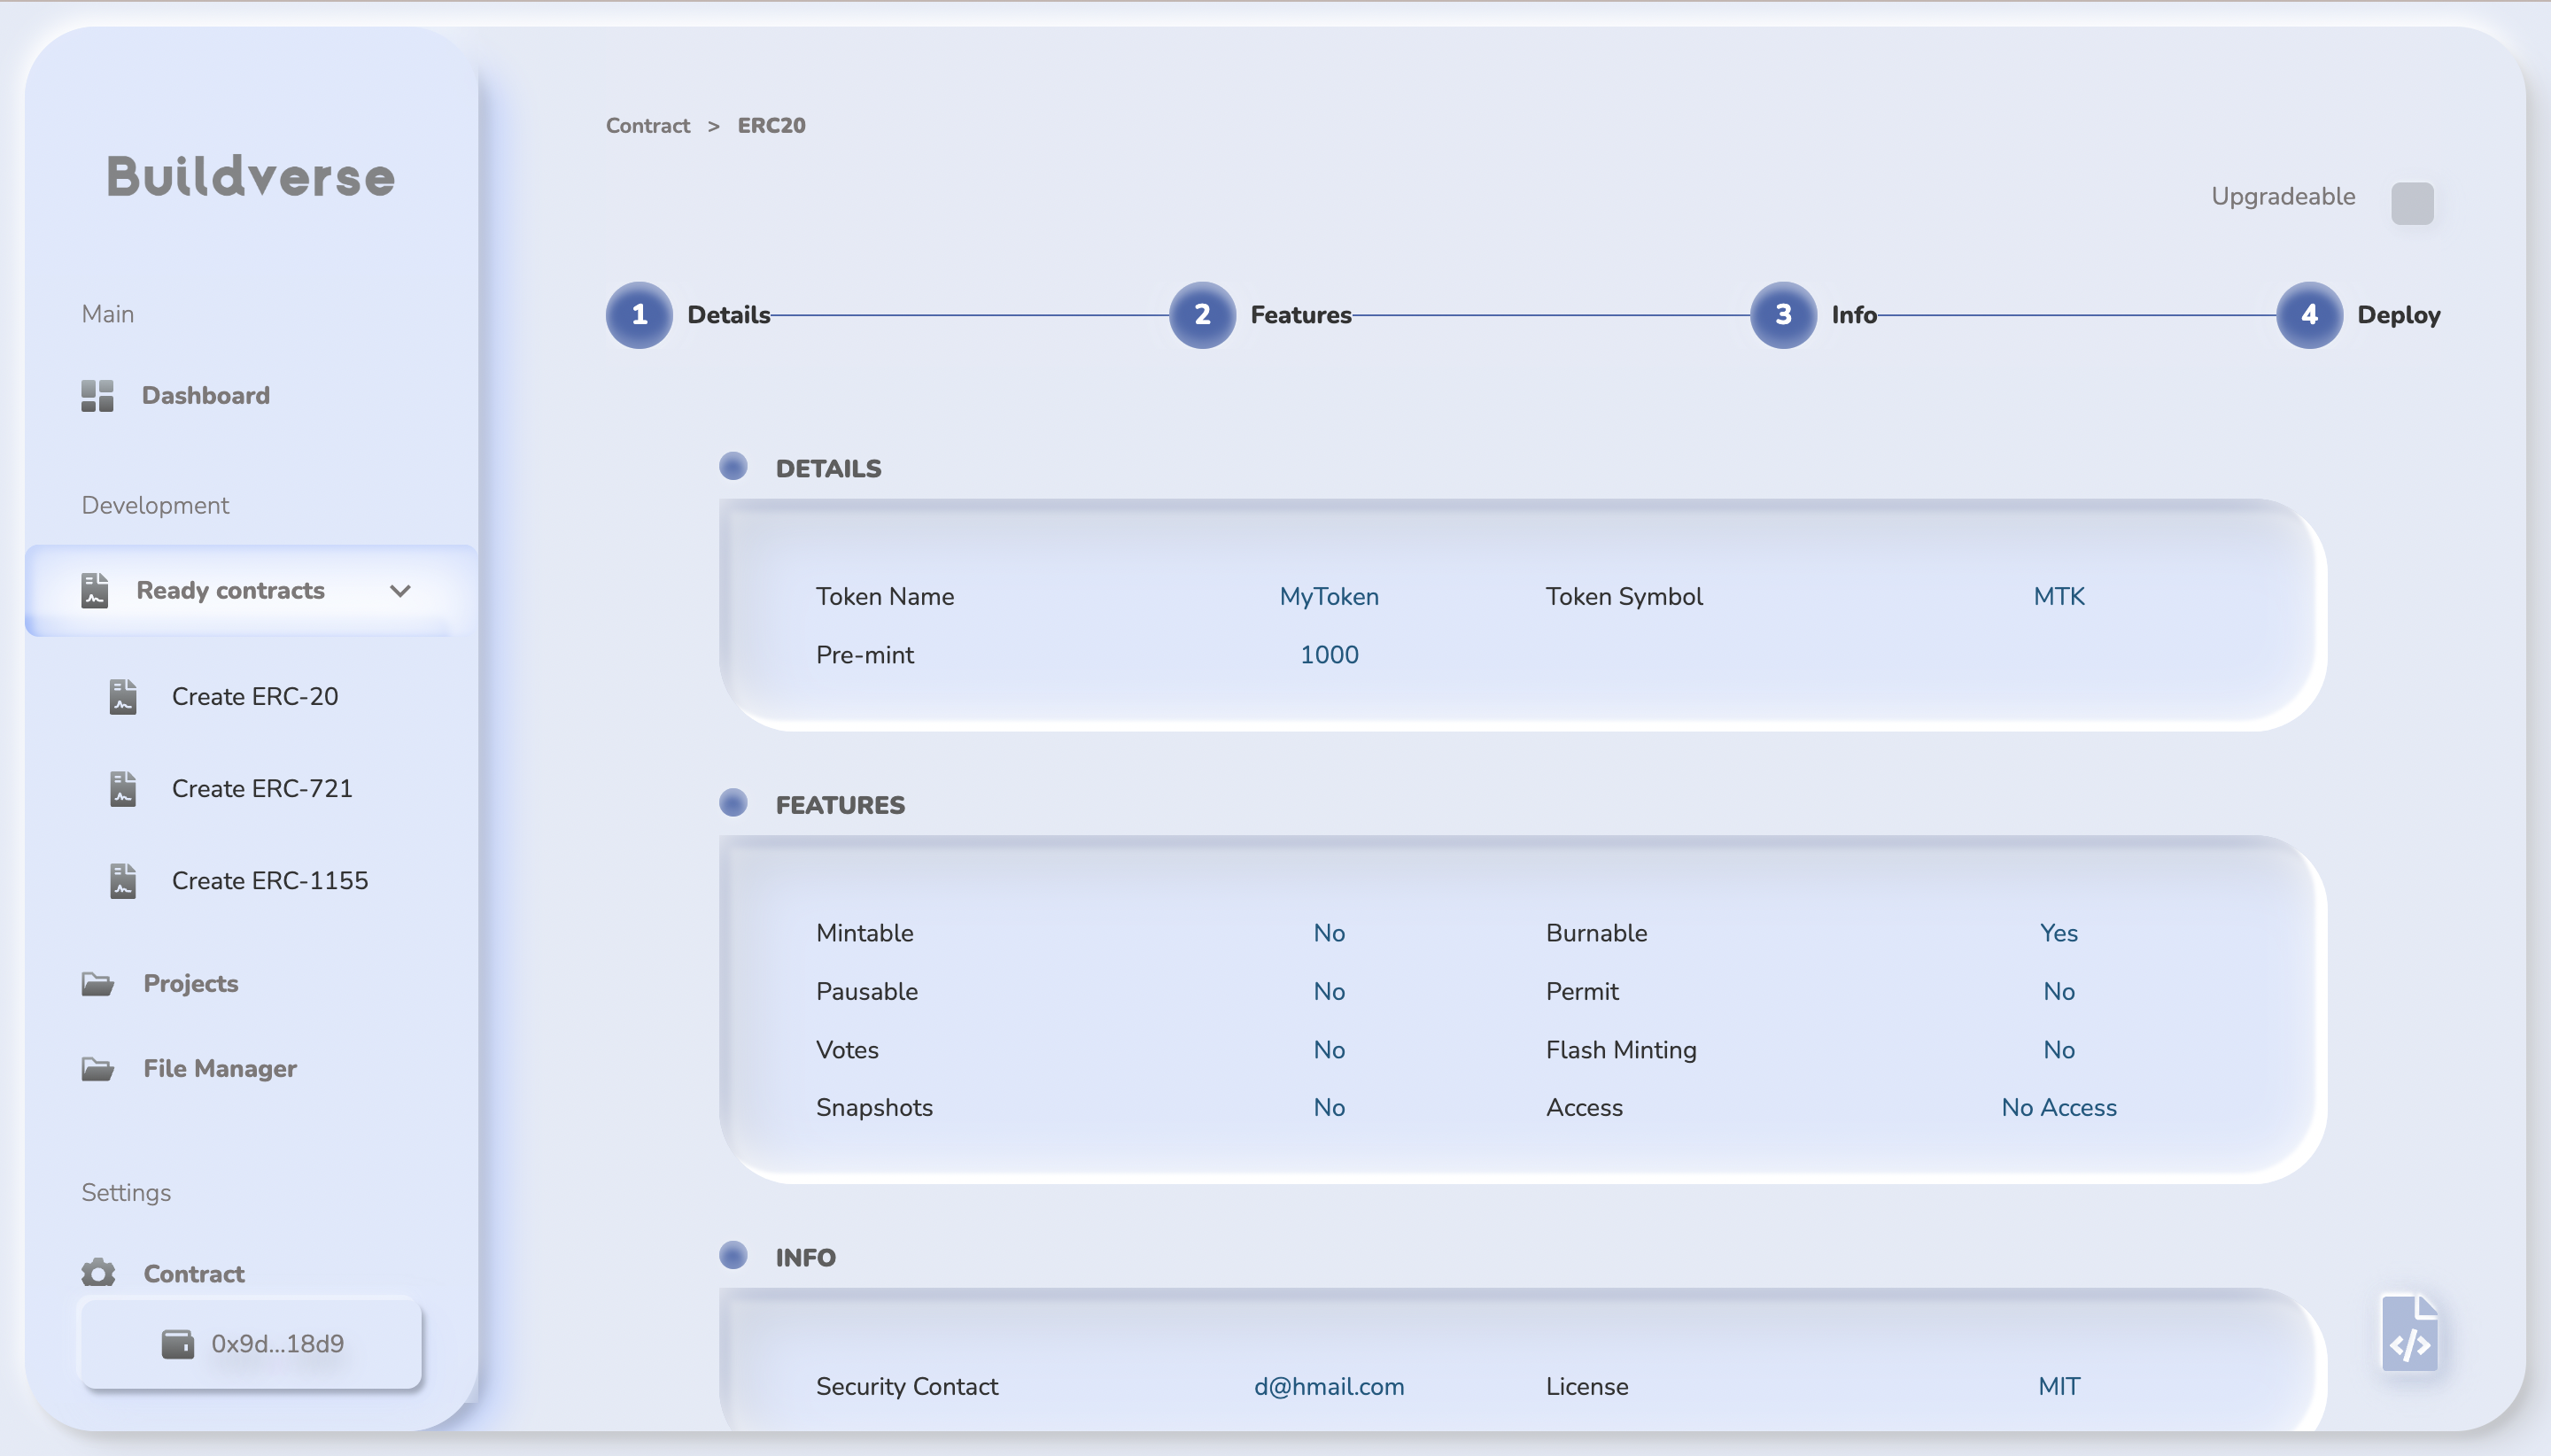Open the code view file icon

click(x=2410, y=1334)
